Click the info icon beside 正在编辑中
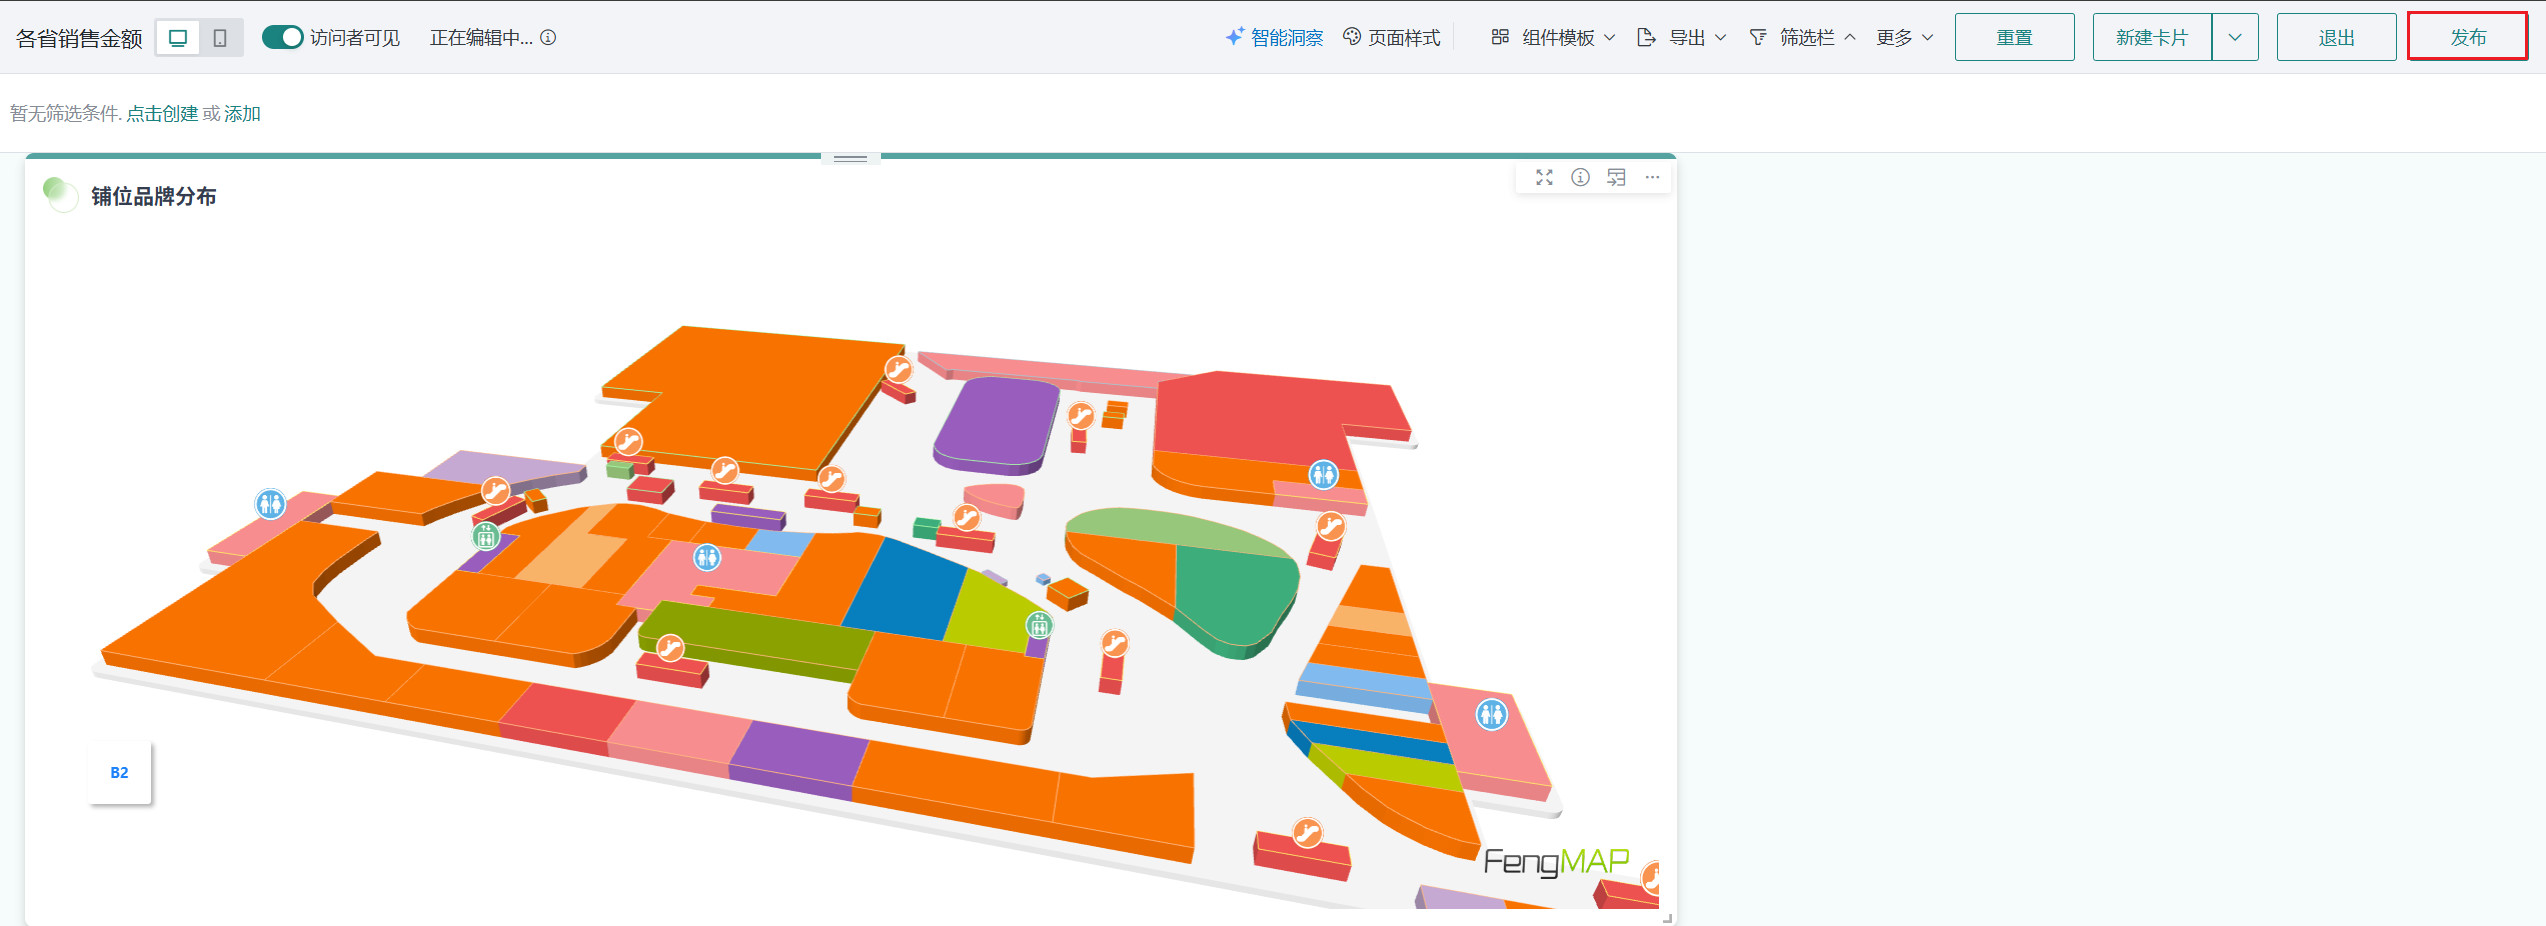This screenshot has width=2546, height=926. (x=548, y=37)
